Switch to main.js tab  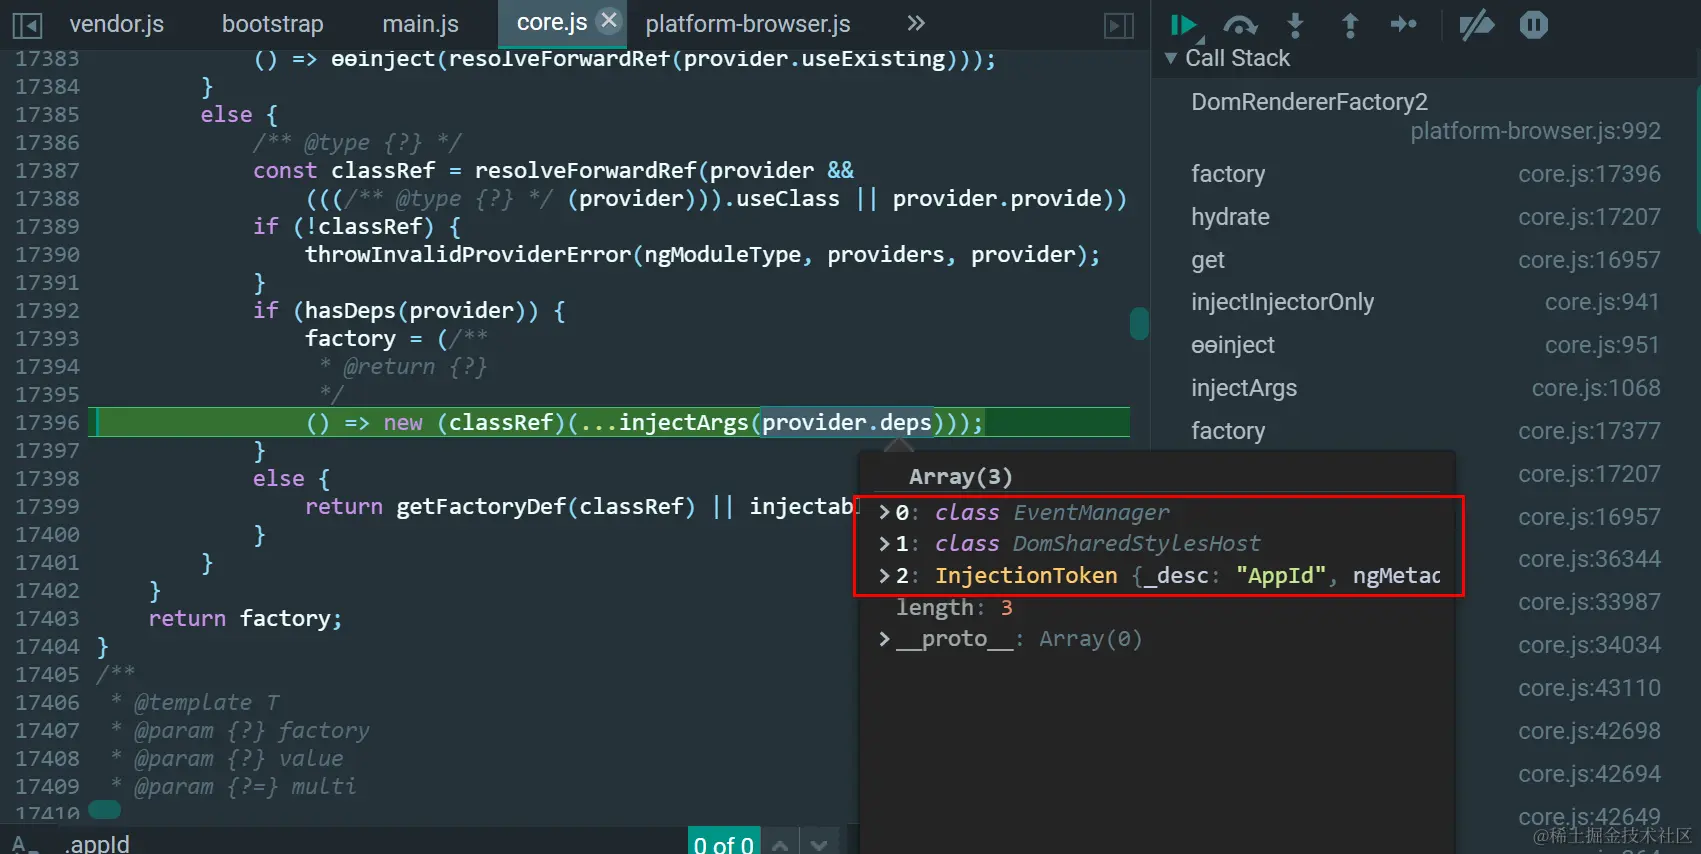[x=421, y=23]
